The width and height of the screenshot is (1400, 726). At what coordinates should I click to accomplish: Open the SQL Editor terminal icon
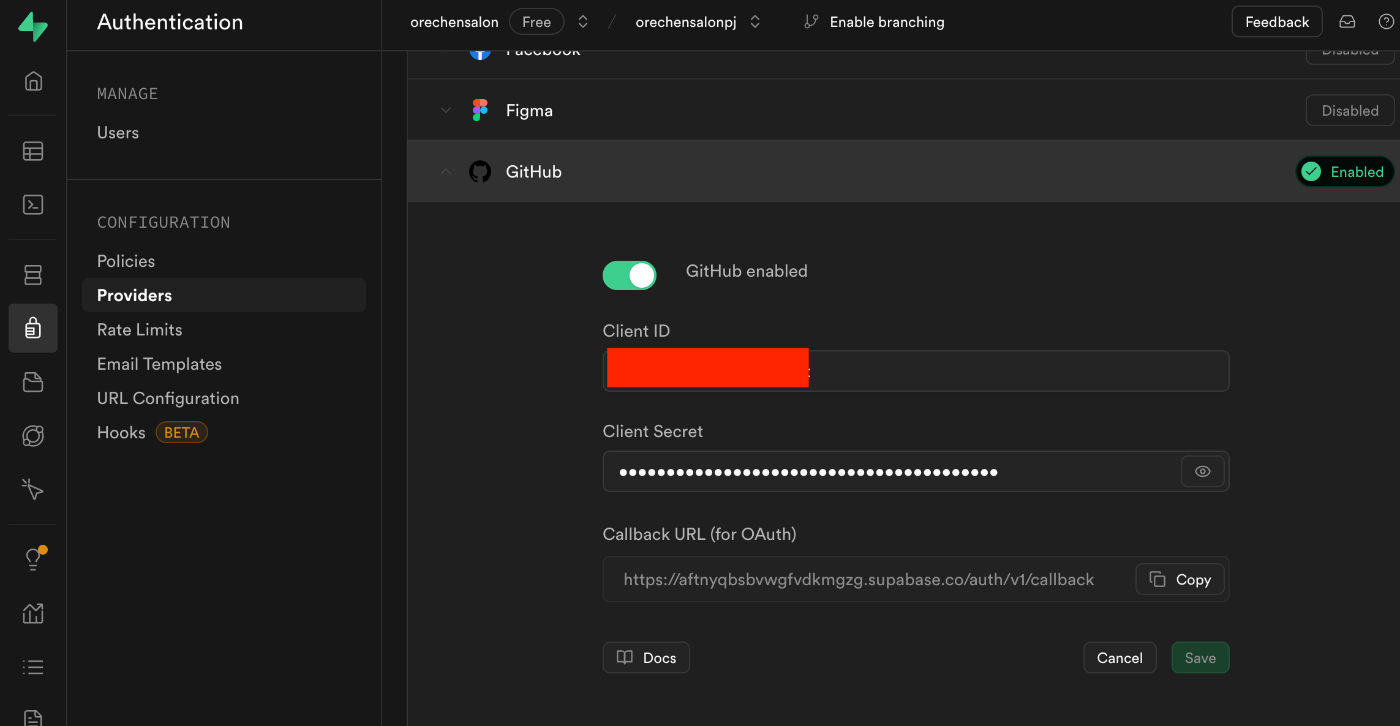[33, 205]
